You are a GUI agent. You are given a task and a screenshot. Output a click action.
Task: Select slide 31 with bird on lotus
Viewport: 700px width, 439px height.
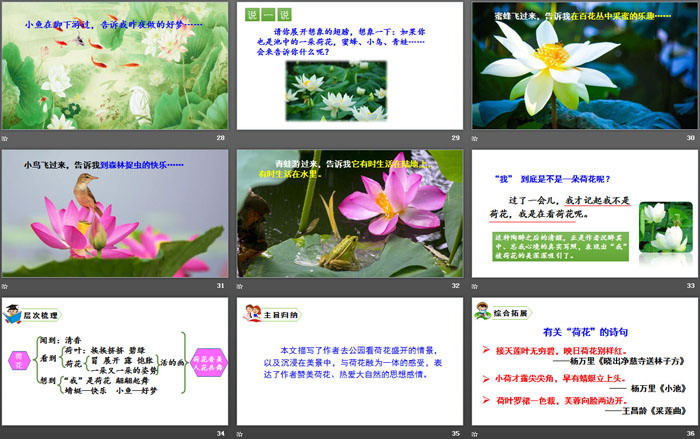pos(115,213)
